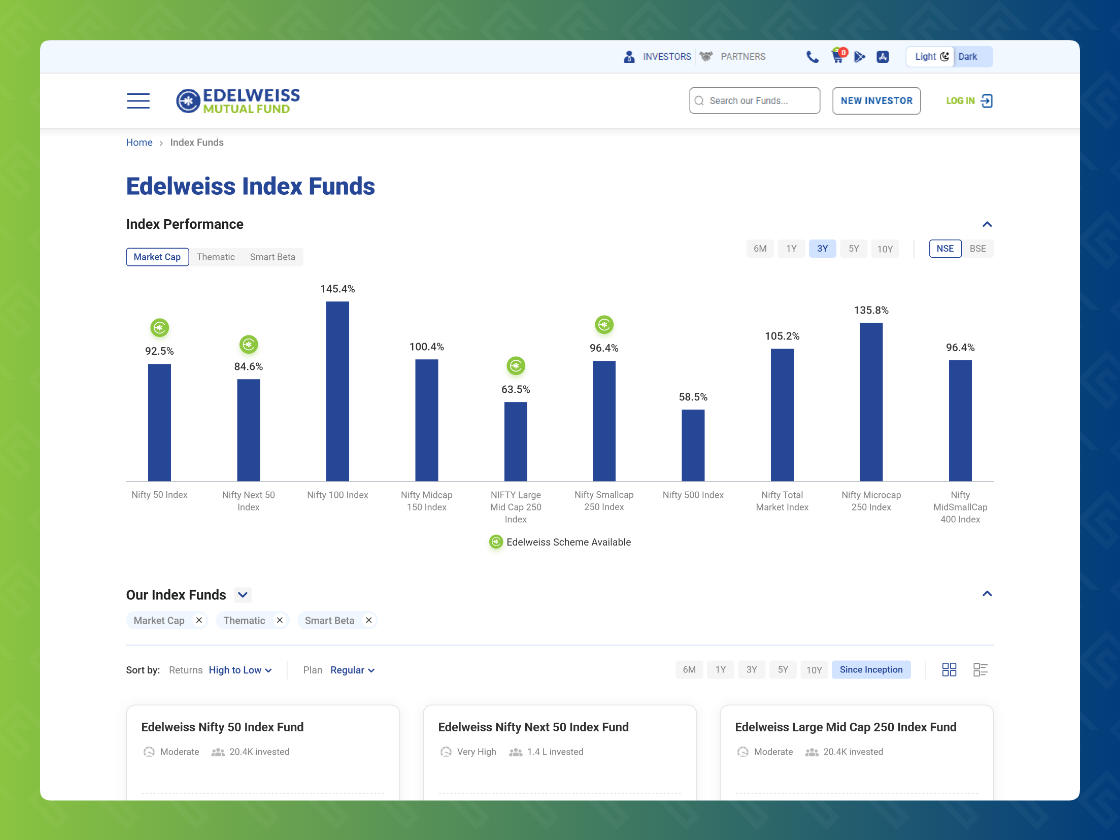Select 3Y fund returns period
The image size is (1120, 840).
tap(752, 670)
